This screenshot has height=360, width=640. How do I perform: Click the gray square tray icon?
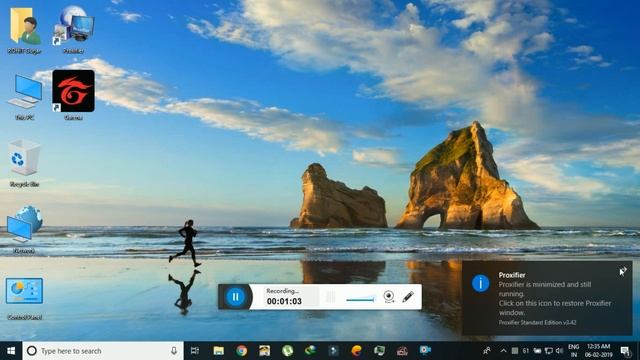pos(515,351)
